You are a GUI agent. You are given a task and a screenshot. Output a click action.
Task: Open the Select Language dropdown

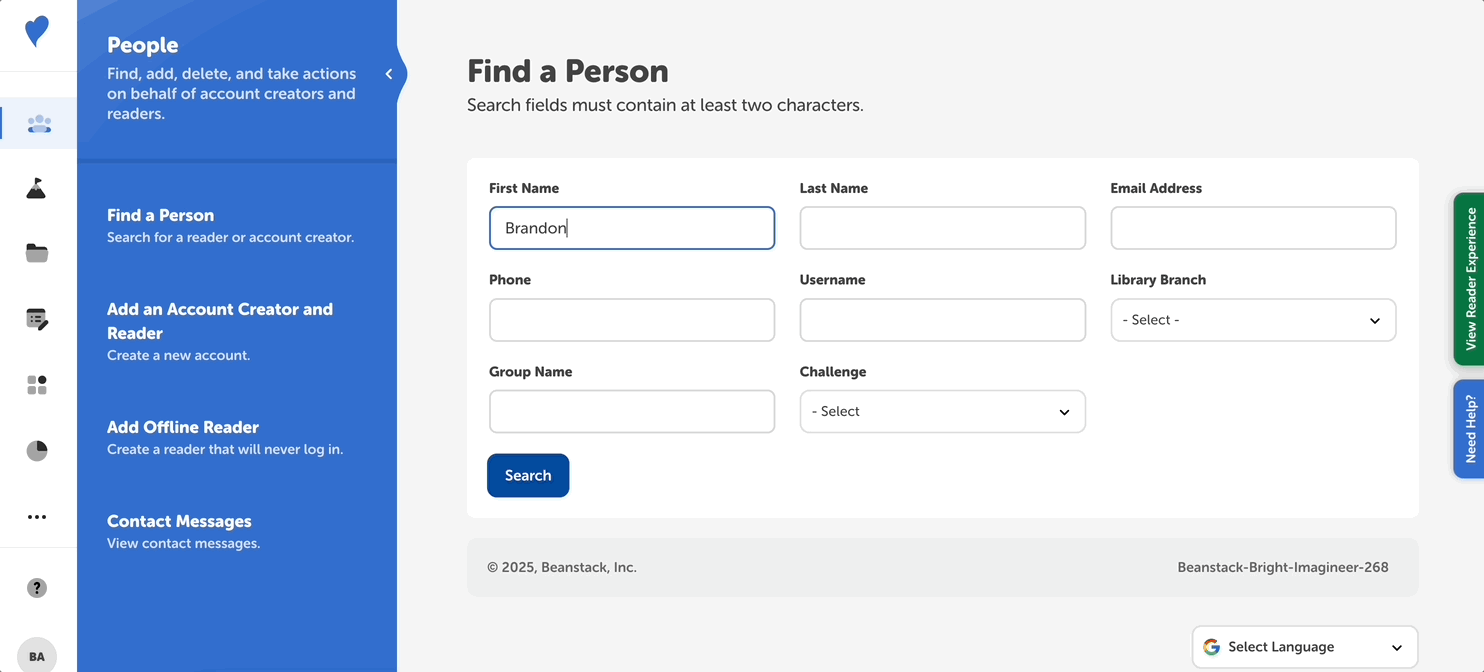point(1304,647)
